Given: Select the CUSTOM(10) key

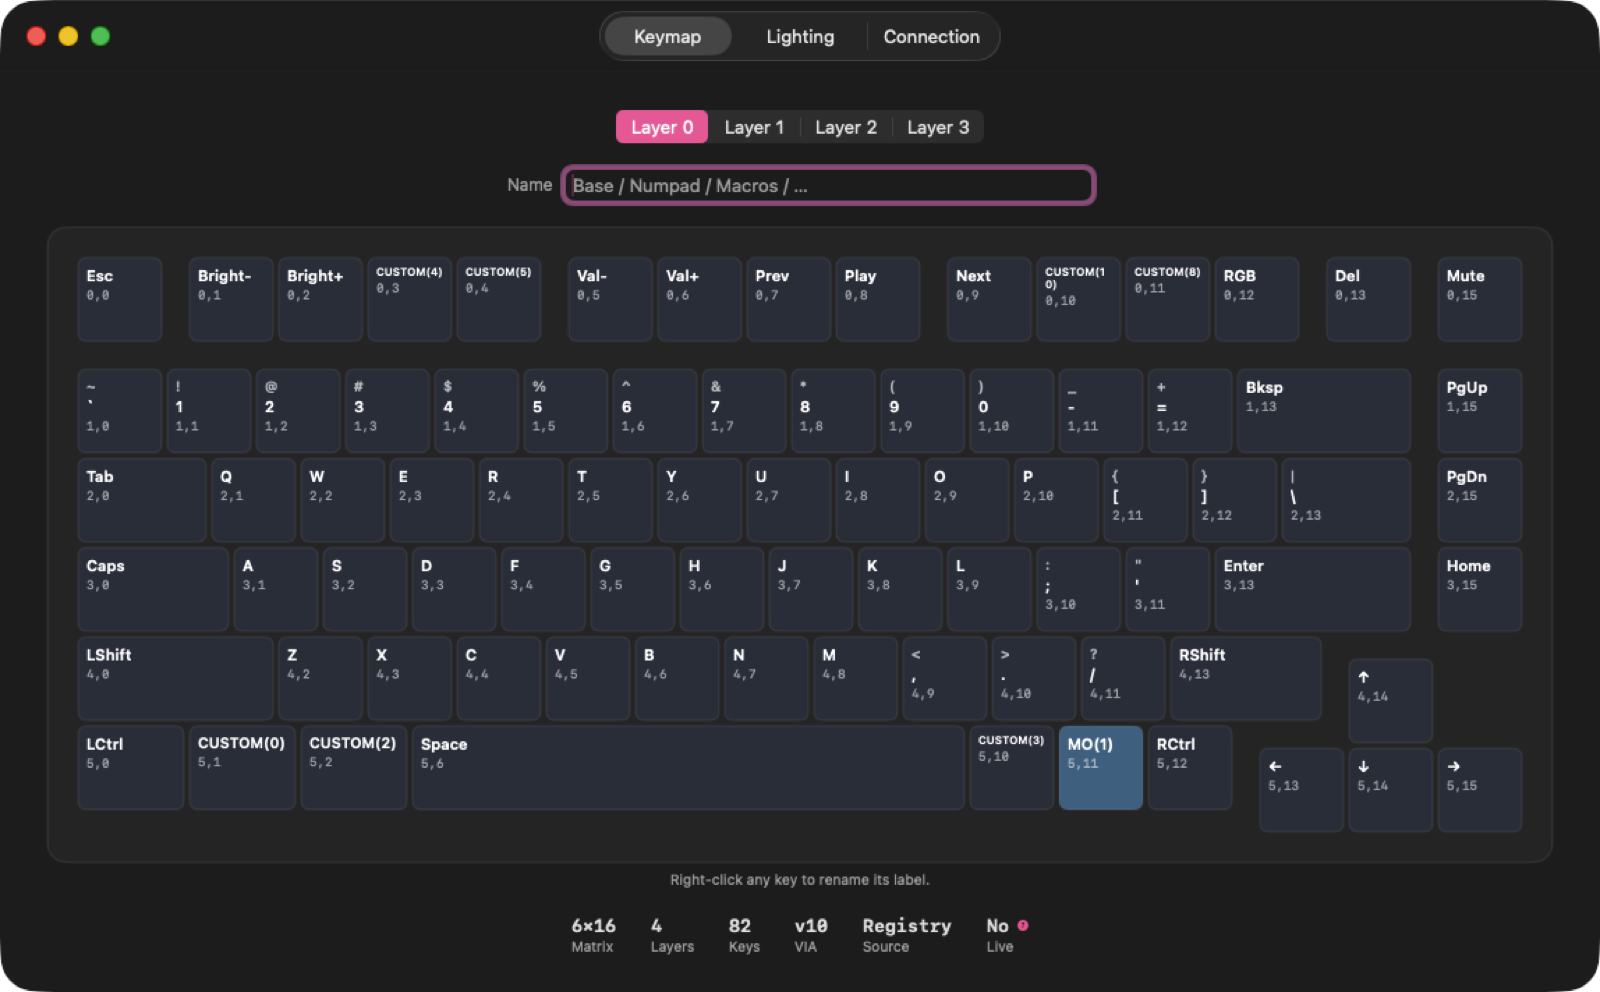Looking at the screenshot, I should pyautogui.click(x=1078, y=299).
